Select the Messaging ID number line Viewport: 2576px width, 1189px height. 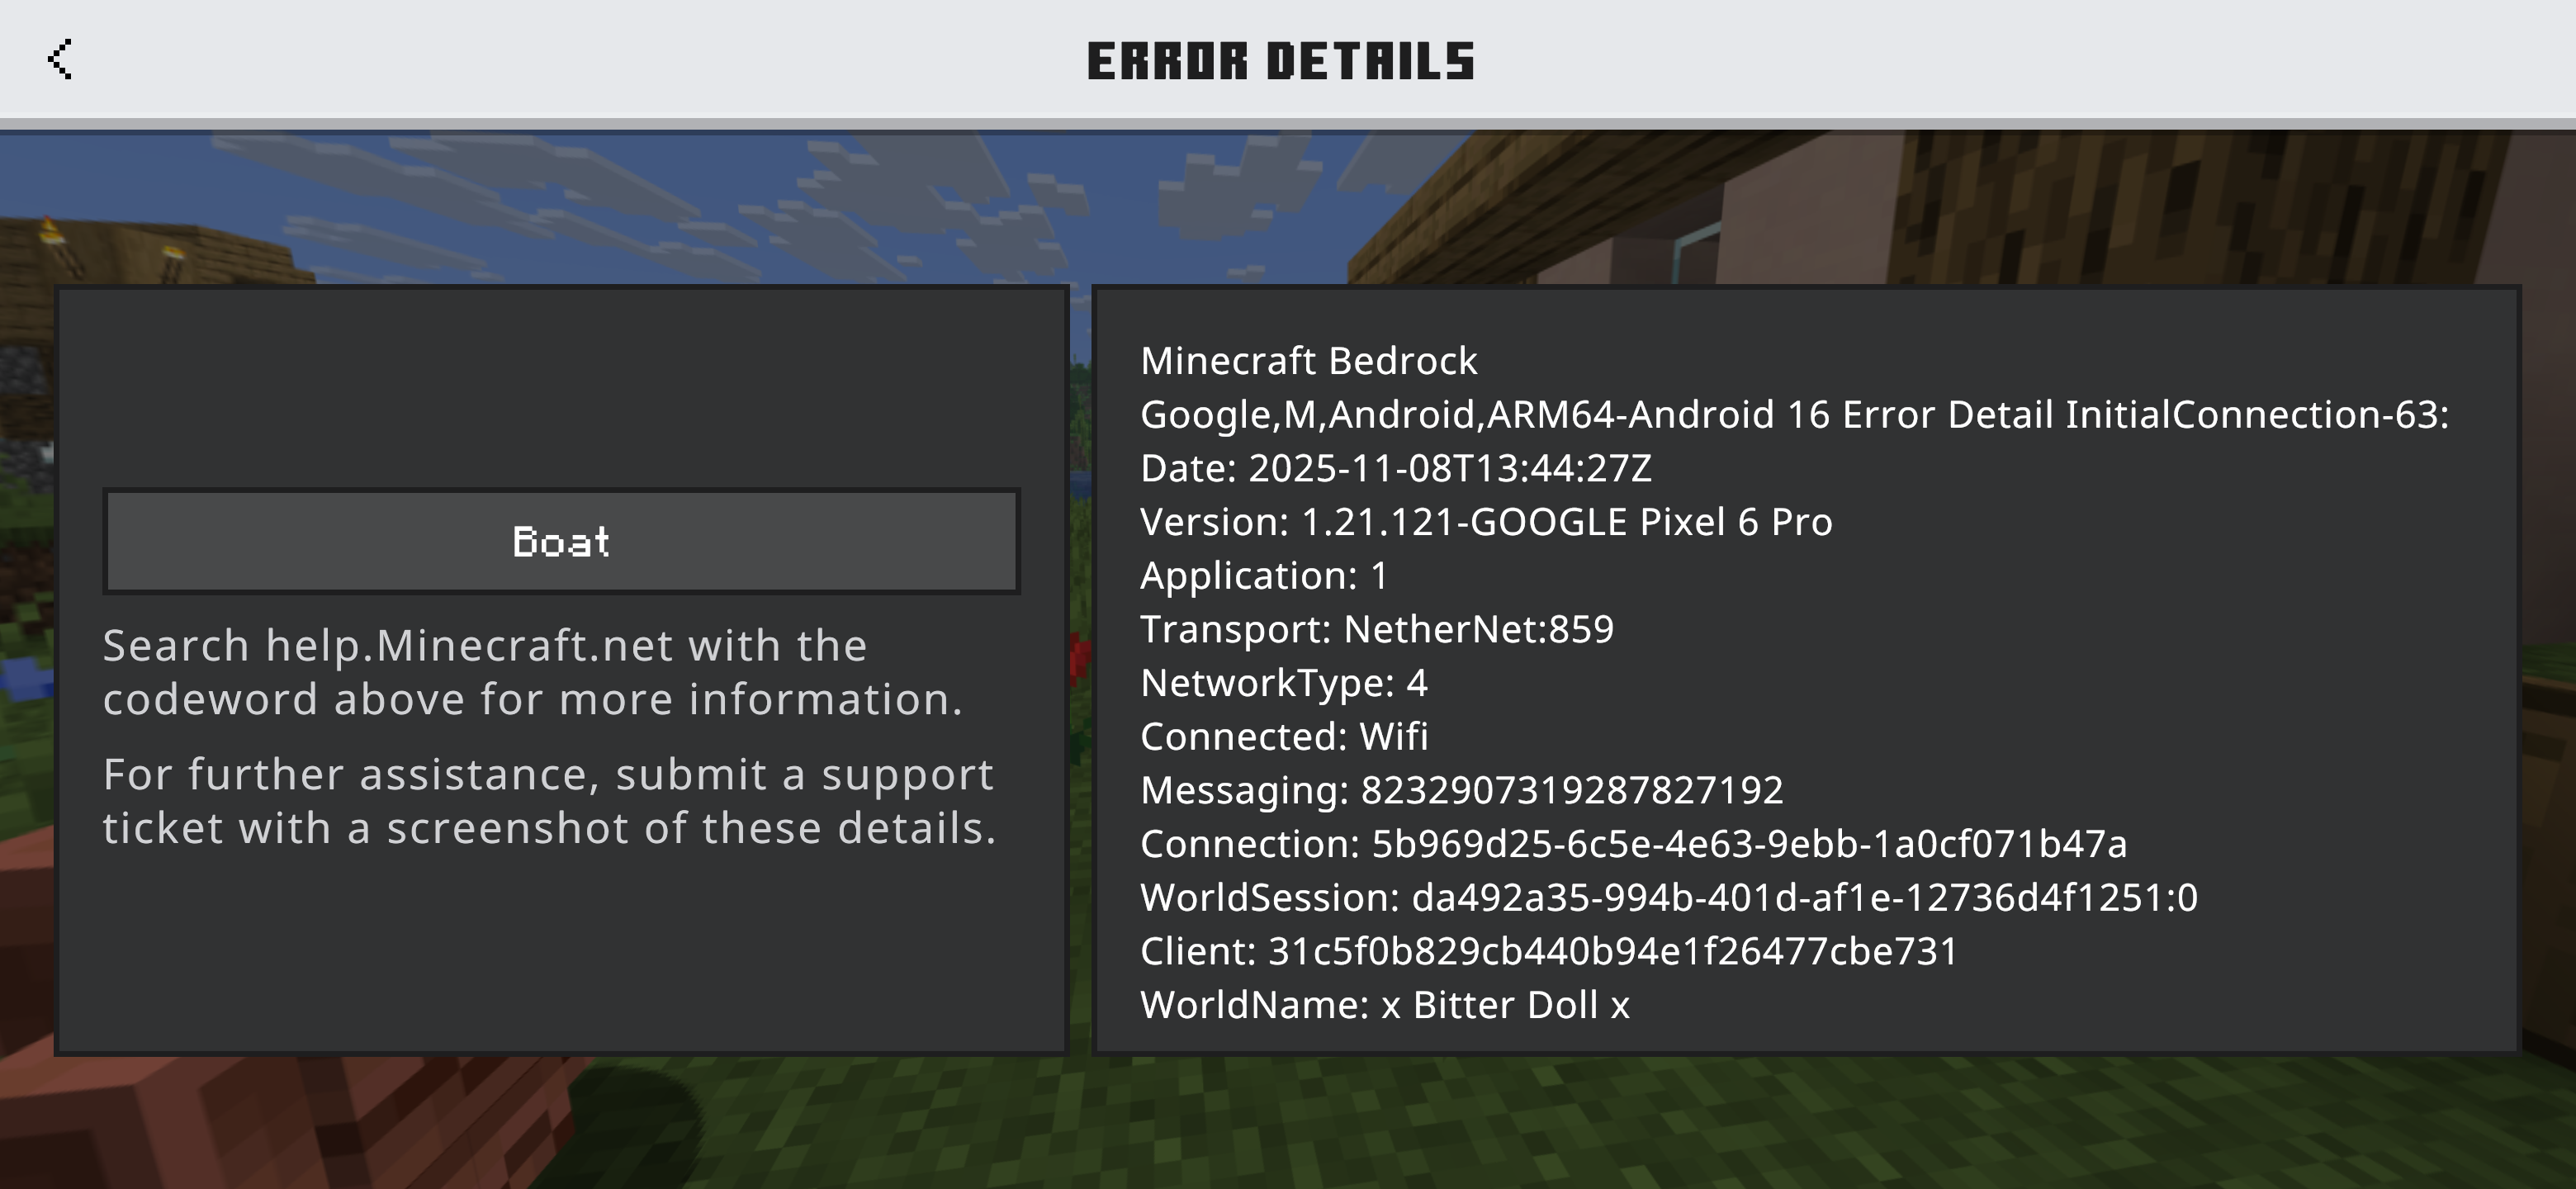1462,790
